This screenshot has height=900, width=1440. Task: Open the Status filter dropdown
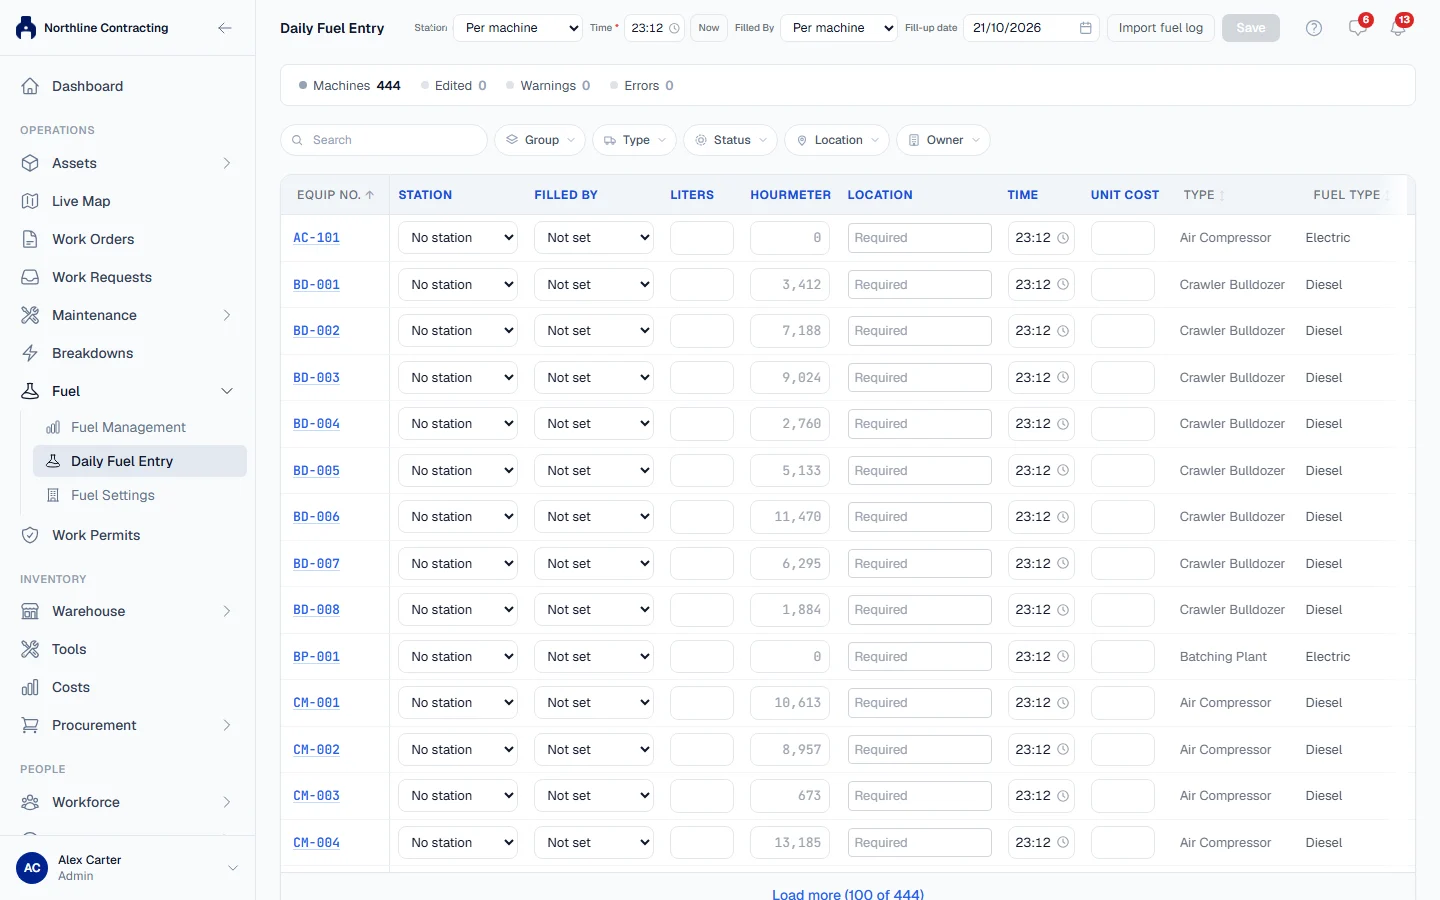731,140
